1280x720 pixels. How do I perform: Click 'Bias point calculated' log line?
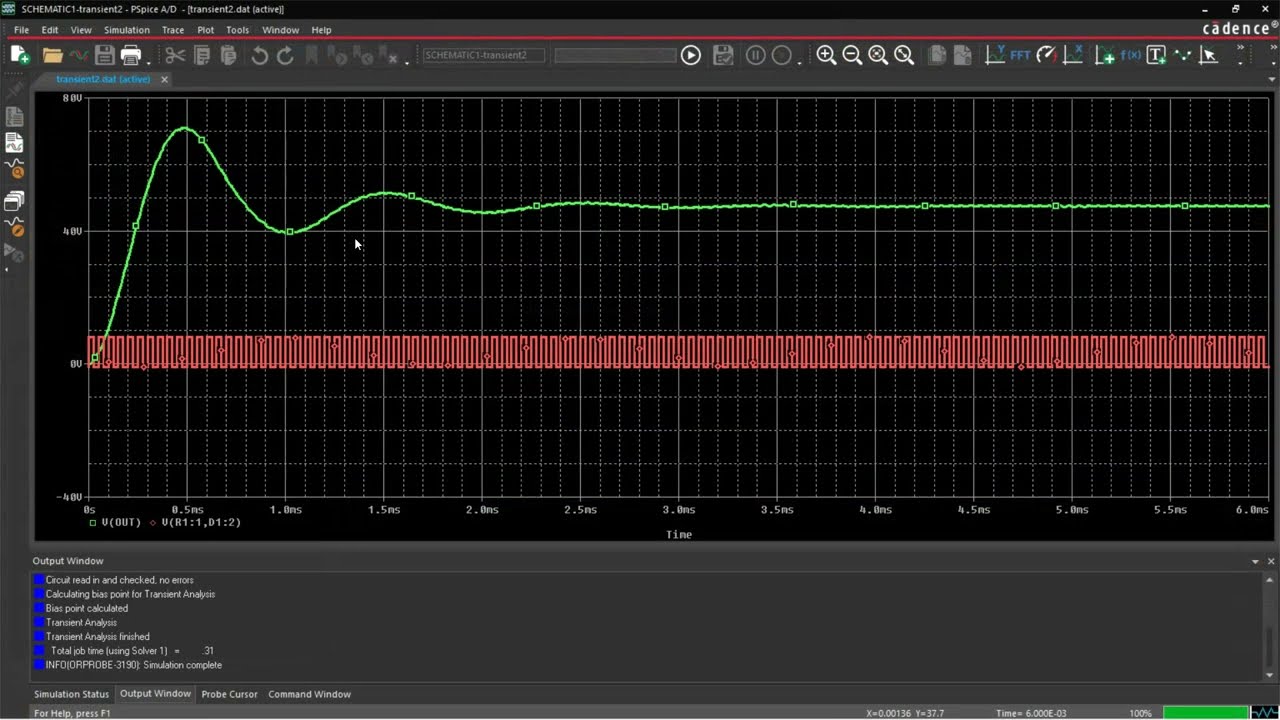pyautogui.click(x=86, y=608)
